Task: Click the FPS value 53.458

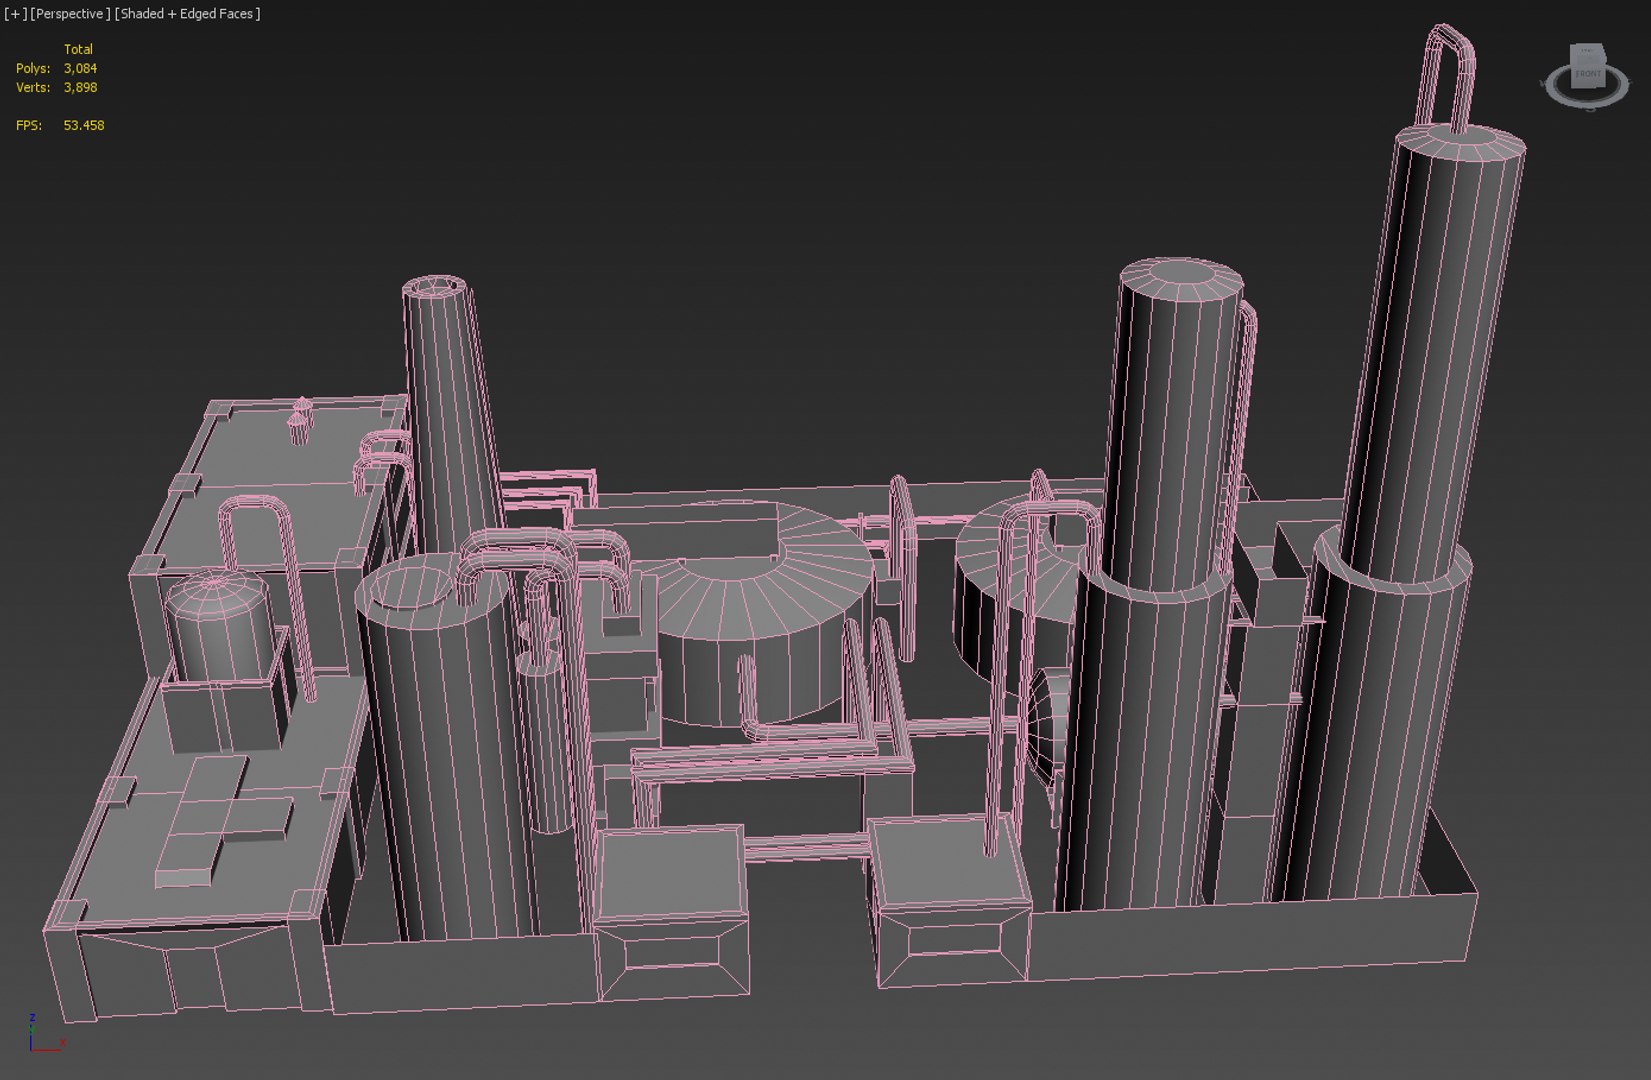Action: click(84, 125)
